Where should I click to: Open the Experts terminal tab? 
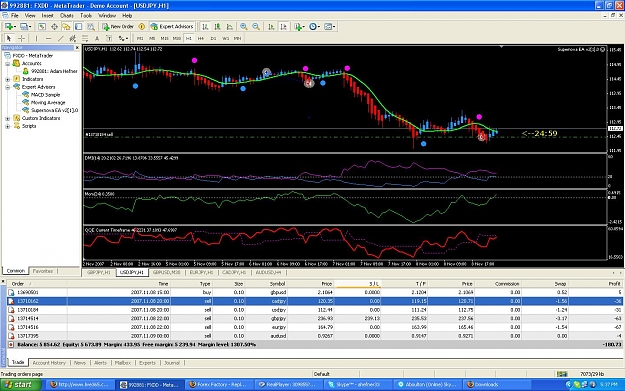click(147, 363)
